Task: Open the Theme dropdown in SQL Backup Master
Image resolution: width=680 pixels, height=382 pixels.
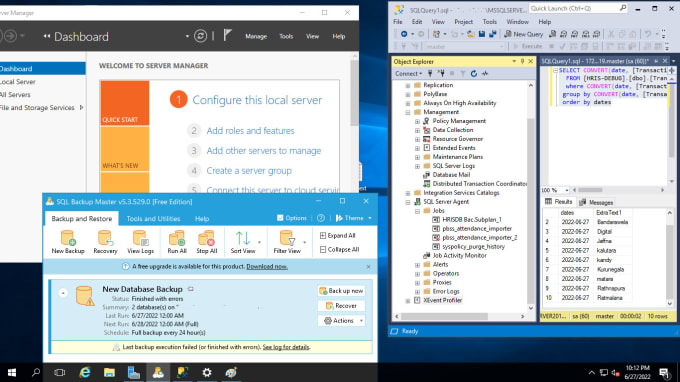Action: pyautogui.click(x=354, y=218)
